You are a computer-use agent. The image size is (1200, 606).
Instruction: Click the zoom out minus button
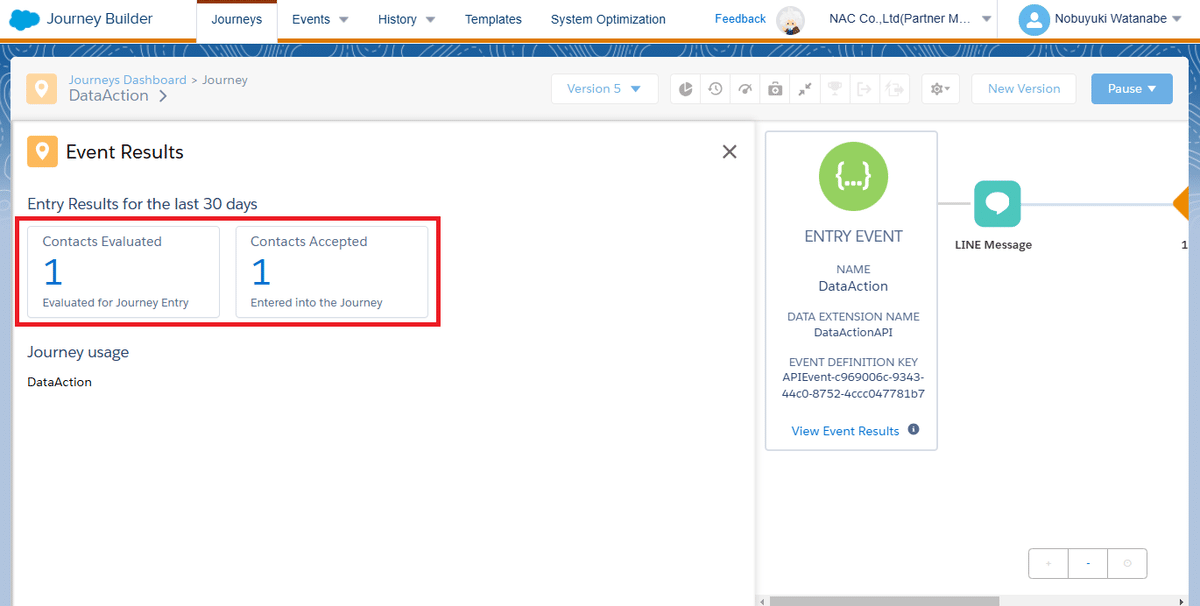tap(1088, 564)
